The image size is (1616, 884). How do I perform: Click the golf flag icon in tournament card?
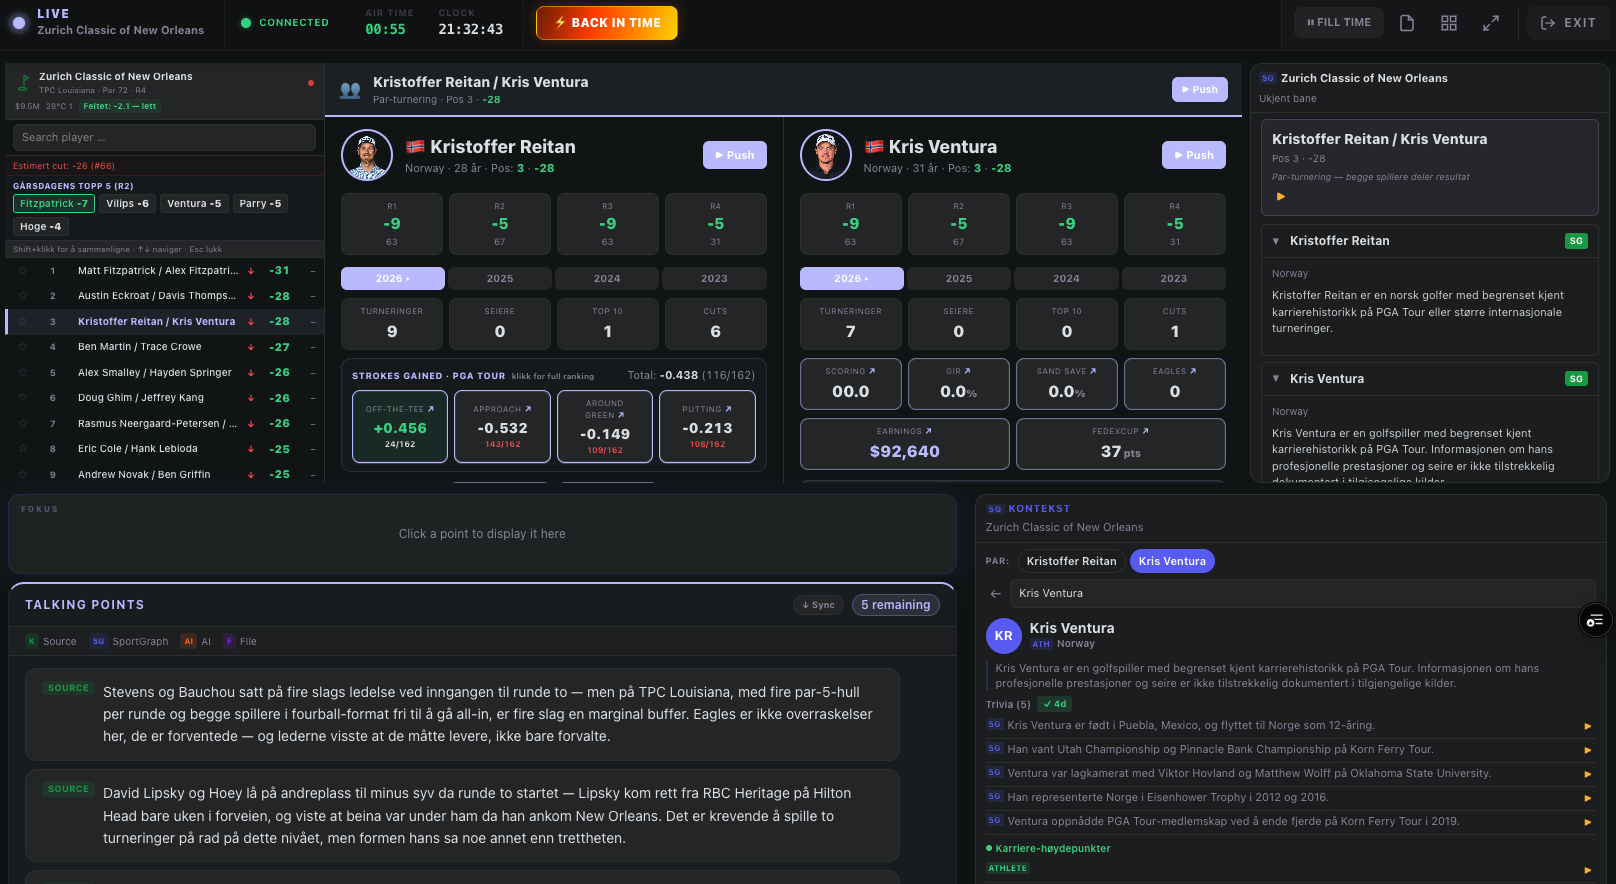[x=24, y=82]
